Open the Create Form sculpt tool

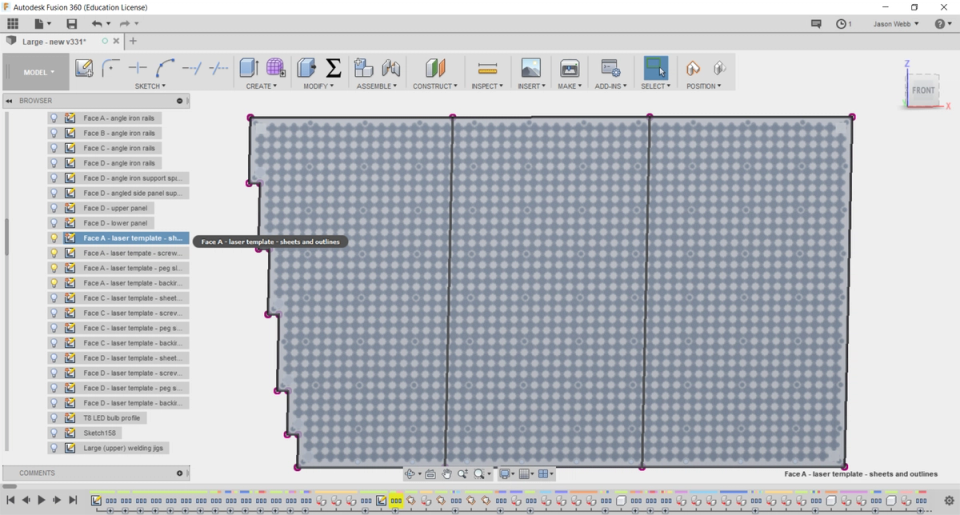click(276, 68)
